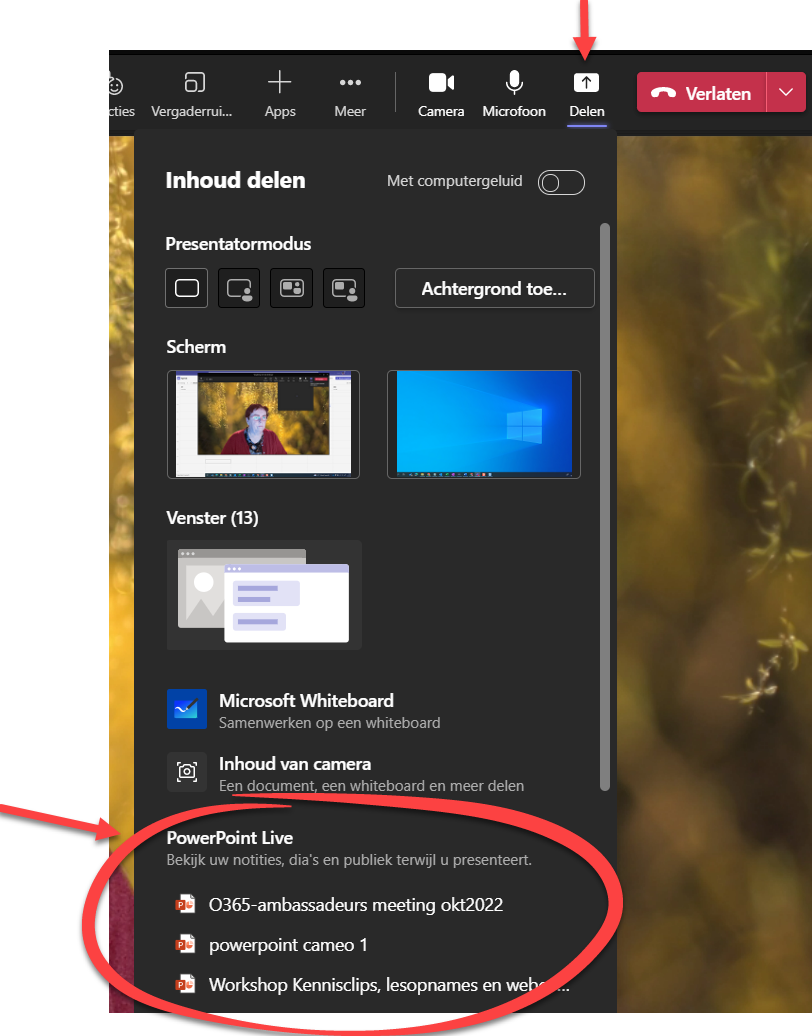Share the Windows desktop screen thumbnail
Image resolution: width=812 pixels, height=1036 pixels.
[x=484, y=424]
